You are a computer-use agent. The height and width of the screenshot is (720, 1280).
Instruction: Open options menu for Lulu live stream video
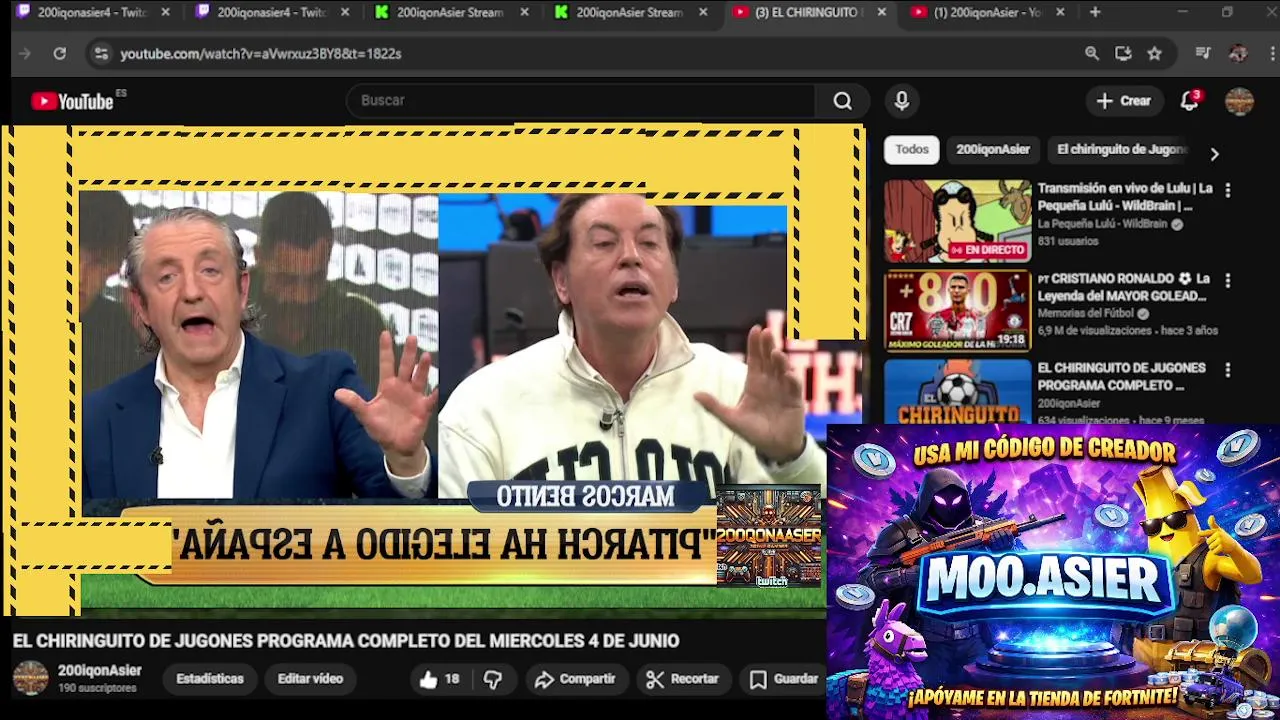[x=1228, y=190]
